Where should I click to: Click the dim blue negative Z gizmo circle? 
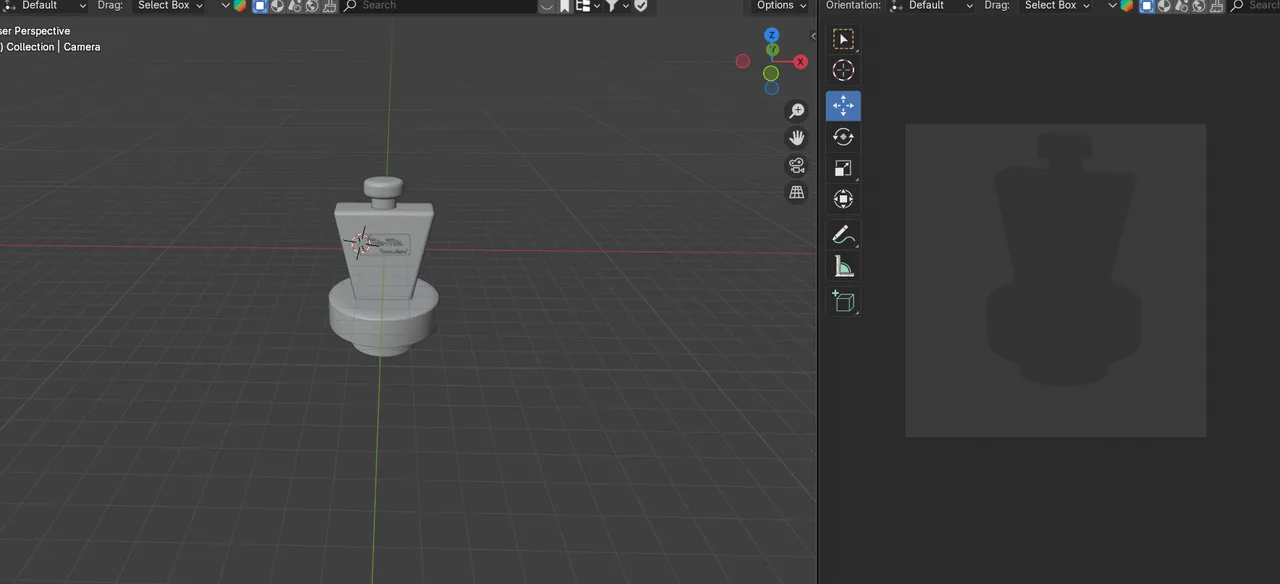(772, 88)
